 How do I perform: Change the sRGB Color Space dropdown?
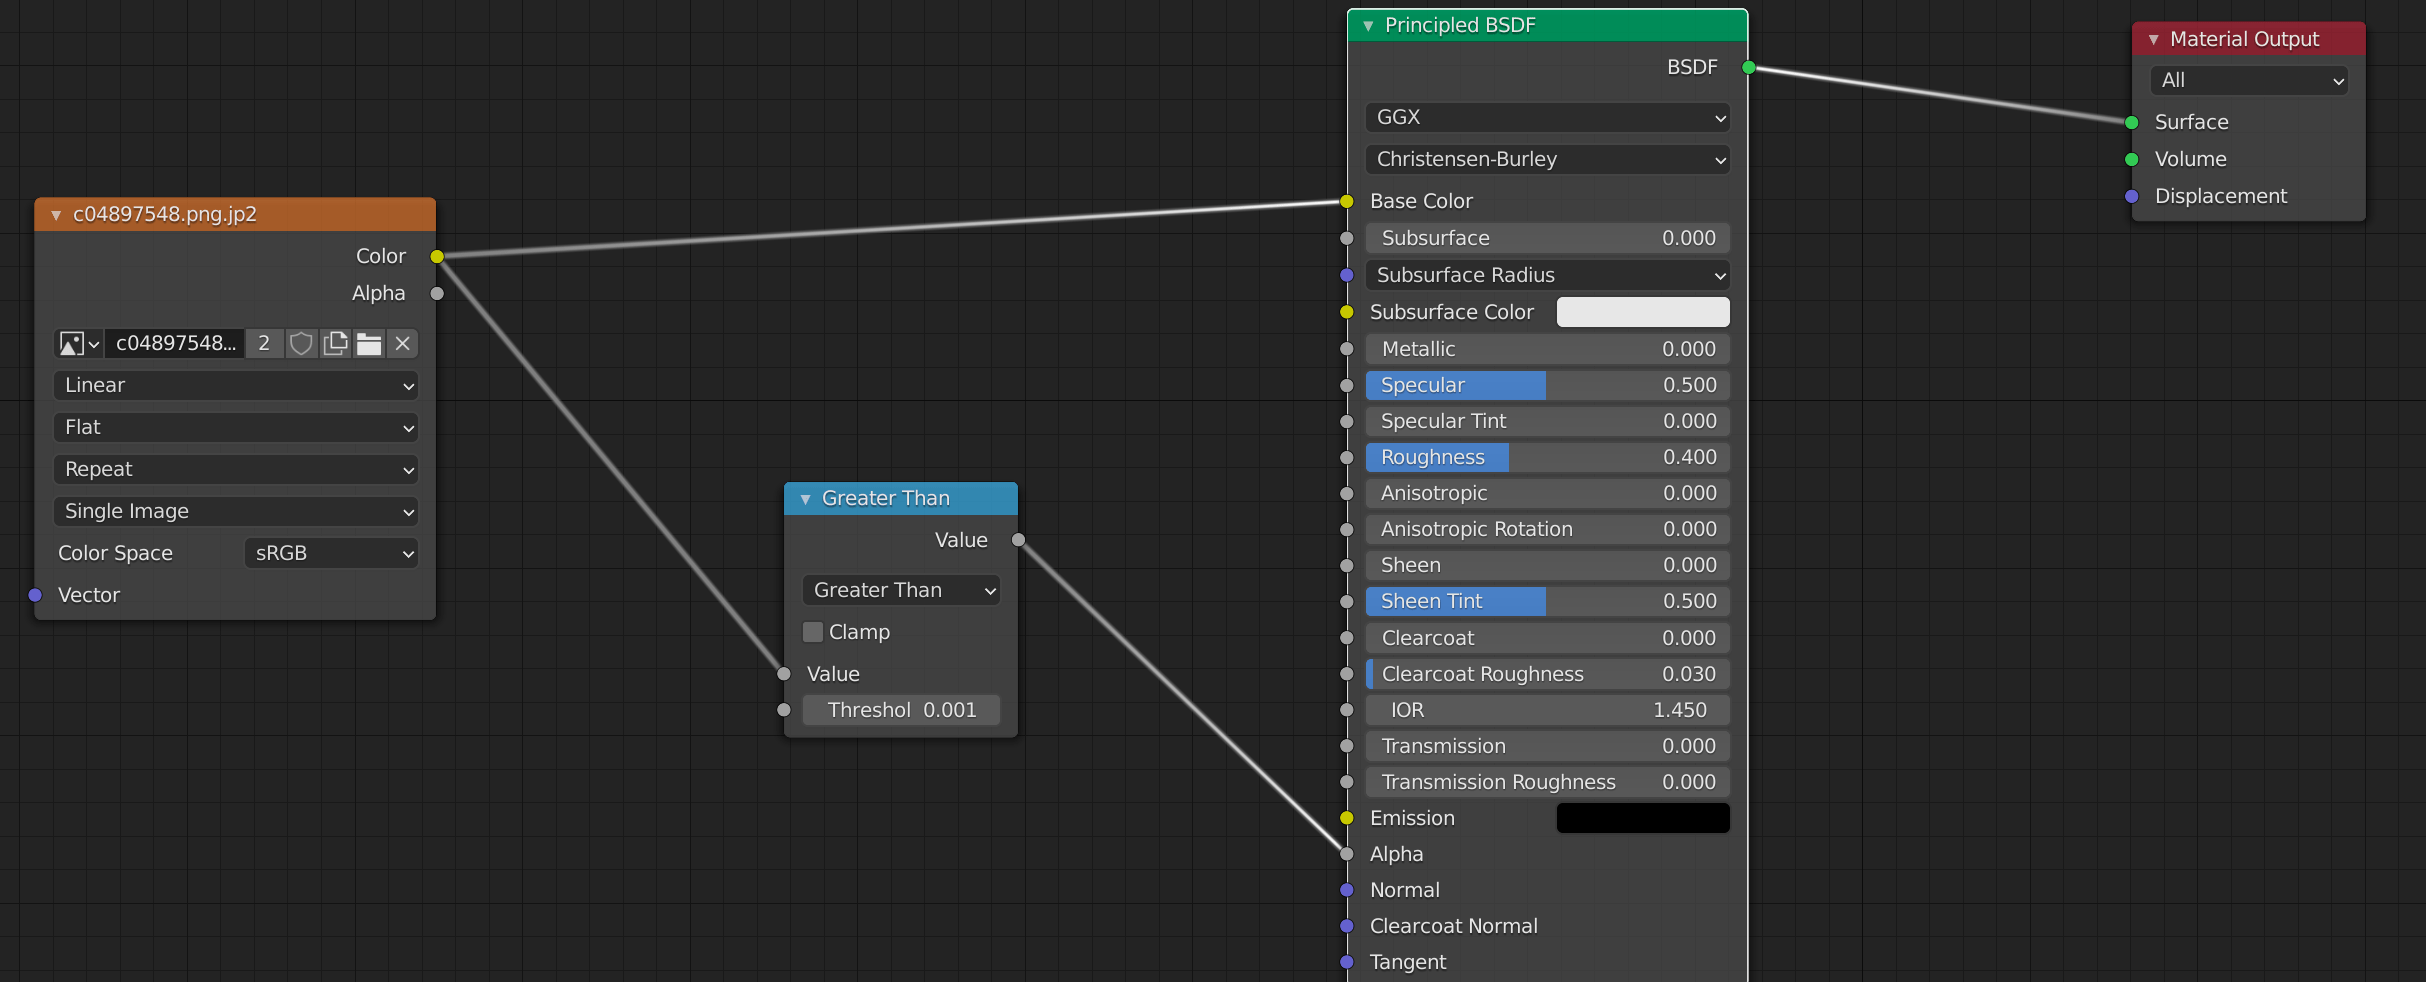(x=330, y=553)
